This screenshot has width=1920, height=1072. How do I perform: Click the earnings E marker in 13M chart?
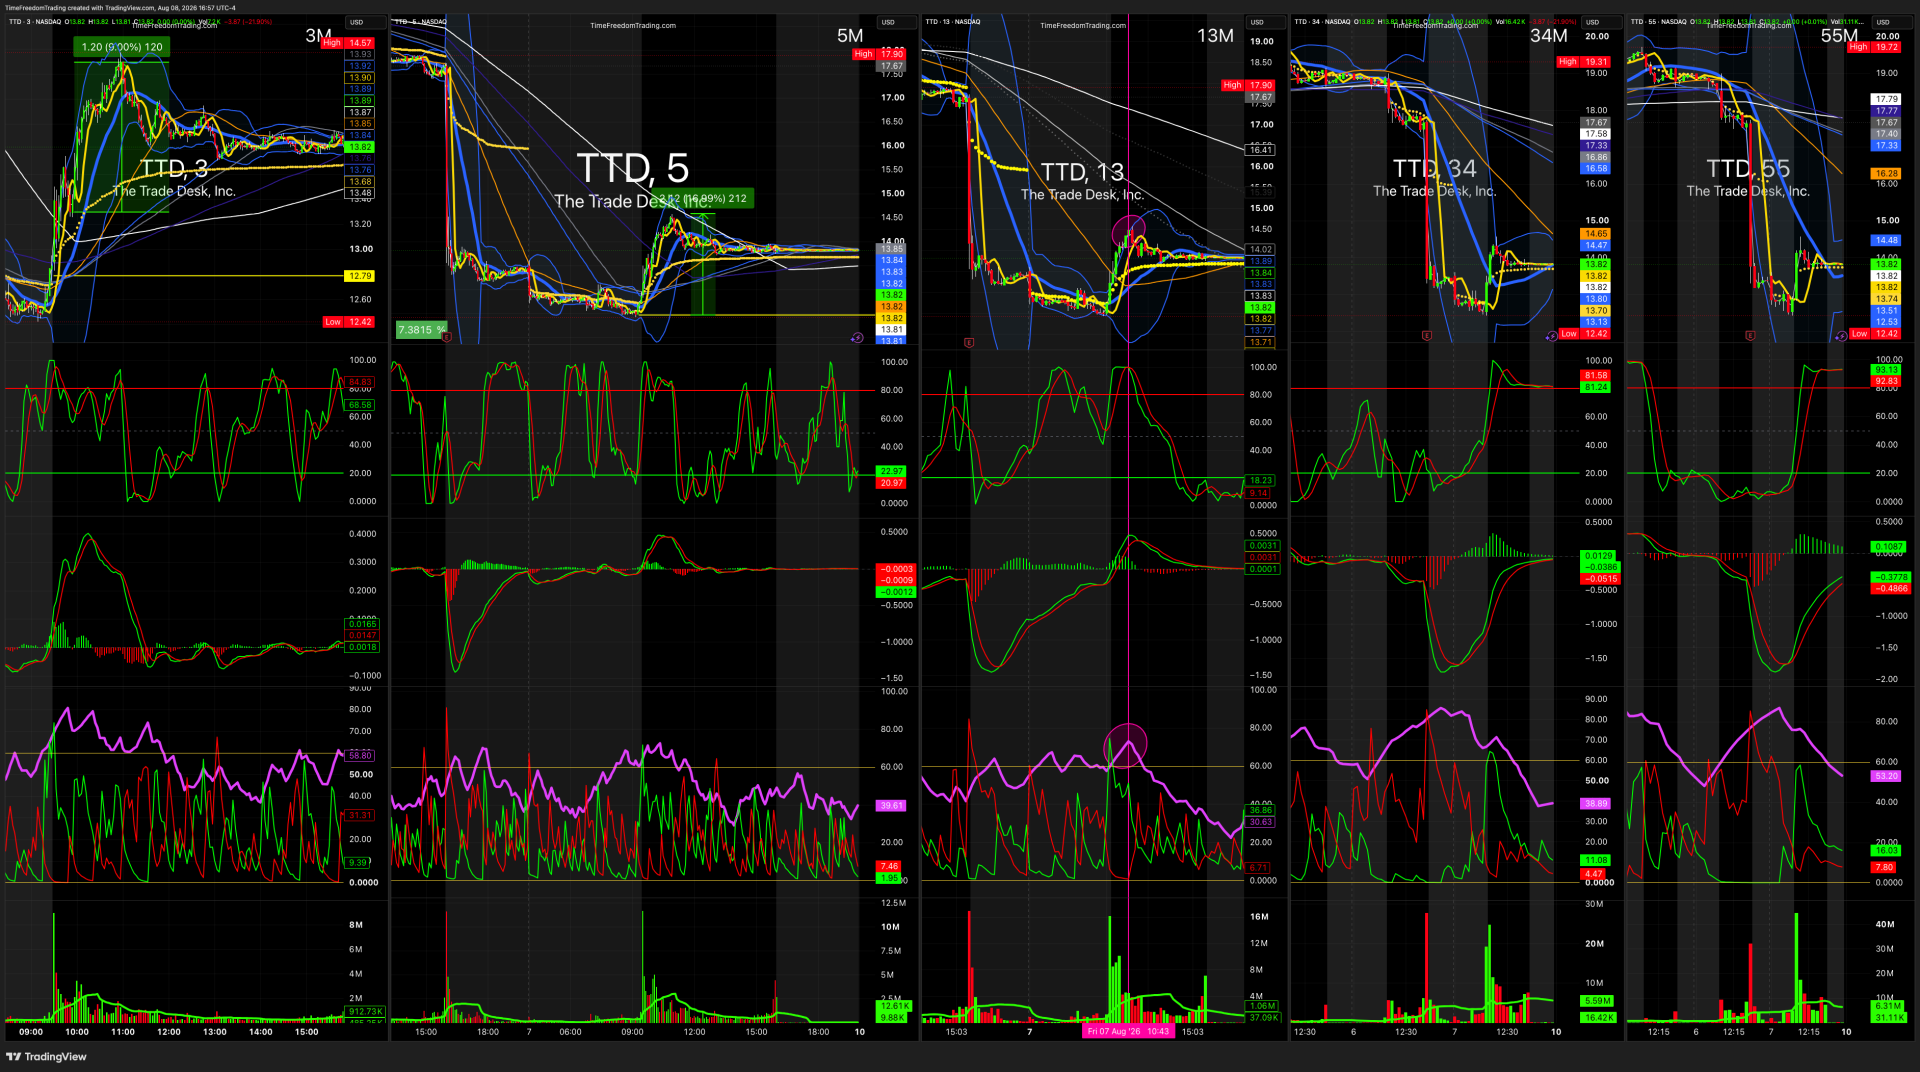[x=969, y=343]
